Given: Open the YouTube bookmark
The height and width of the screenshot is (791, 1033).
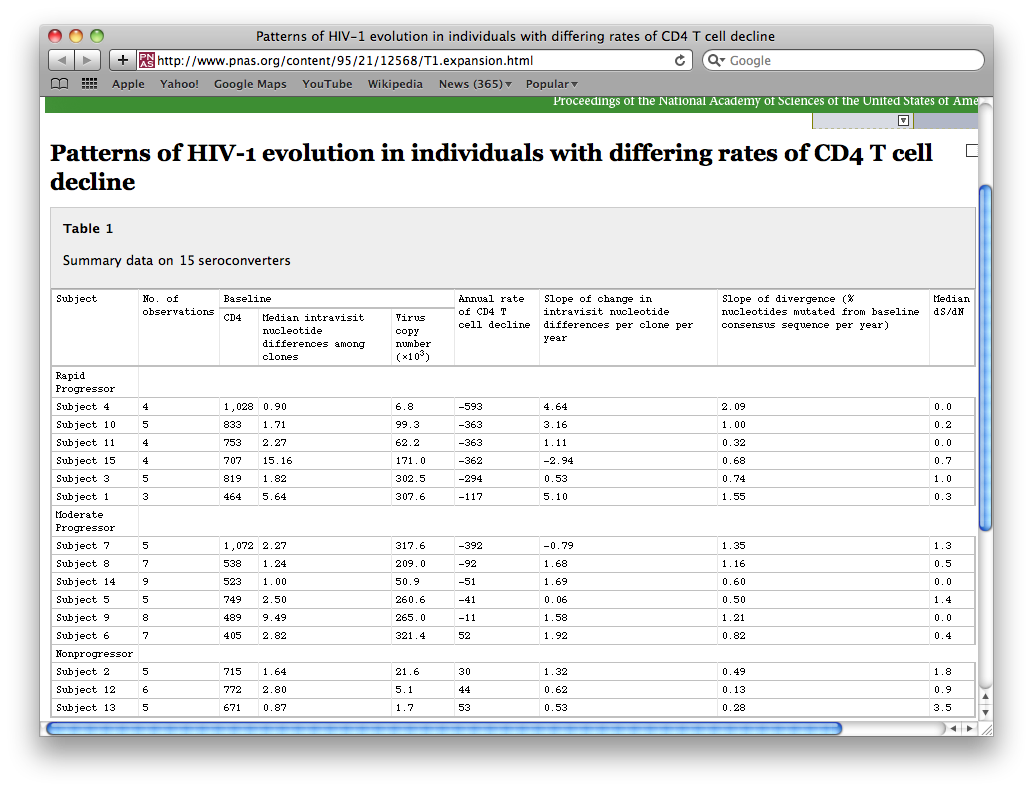Looking at the screenshot, I should pyautogui.click(x=327, y=84).
